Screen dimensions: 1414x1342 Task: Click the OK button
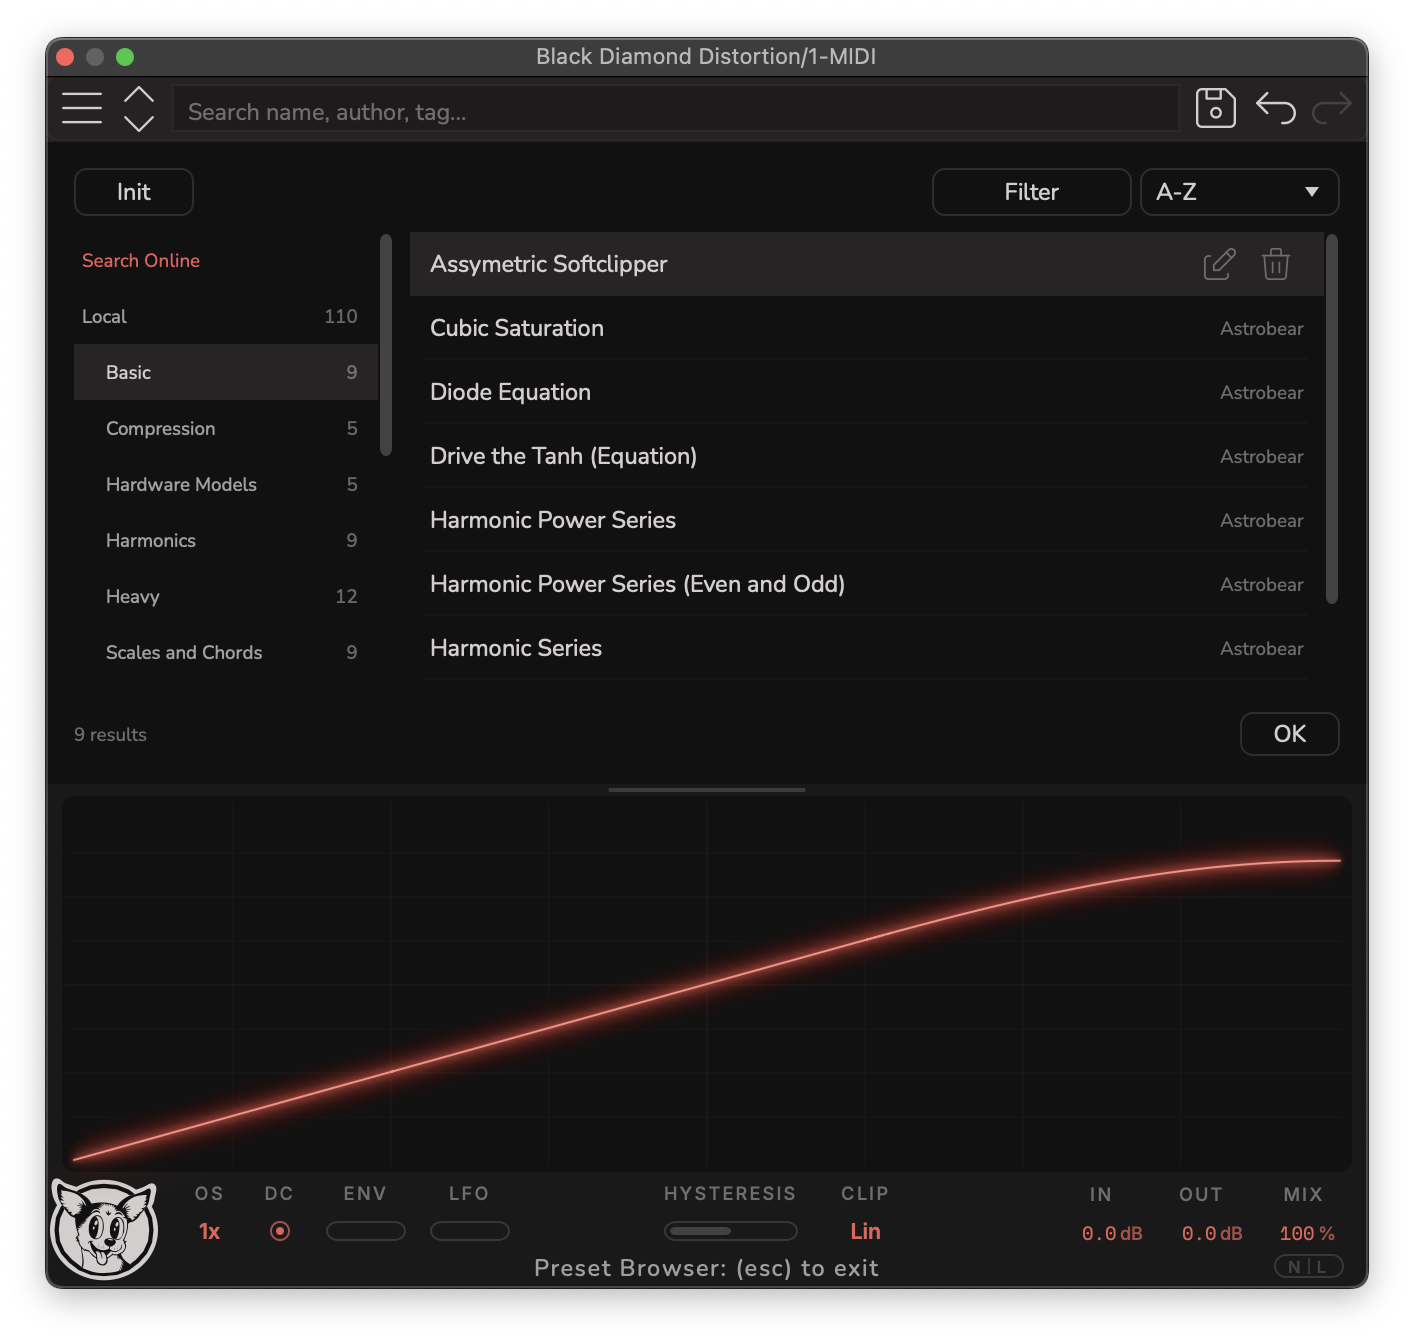click(1290, 734)
